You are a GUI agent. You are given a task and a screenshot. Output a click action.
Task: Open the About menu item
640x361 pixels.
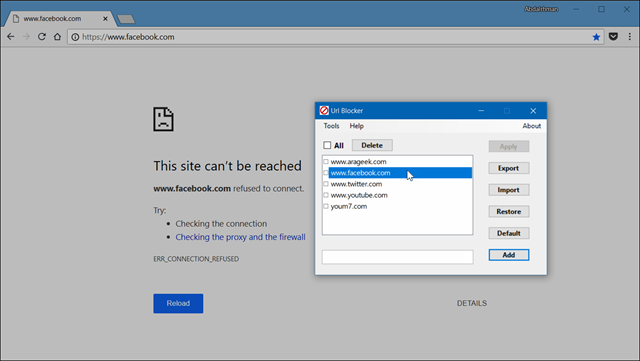pyautogui.click(x=531, y=126)
